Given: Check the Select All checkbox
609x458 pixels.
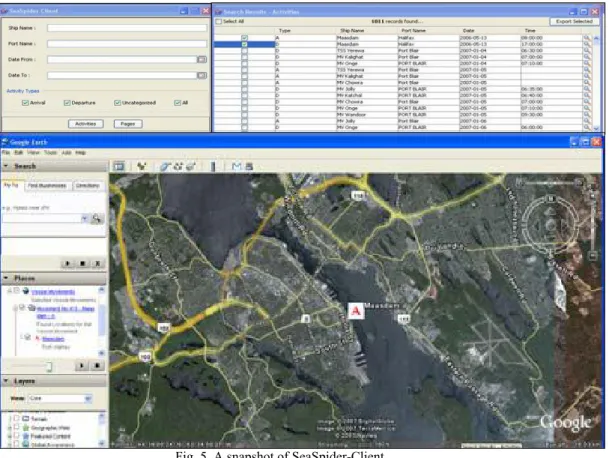Looking at the screenshot, I should click(x=219, y=21).
